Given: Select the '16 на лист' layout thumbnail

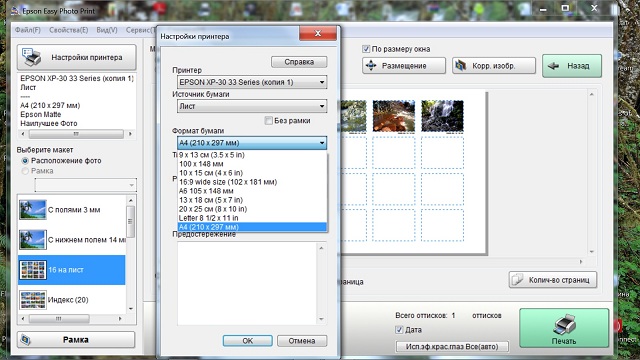Looking at the screenshot, I should pyautogui.click(x=33, y=270).
